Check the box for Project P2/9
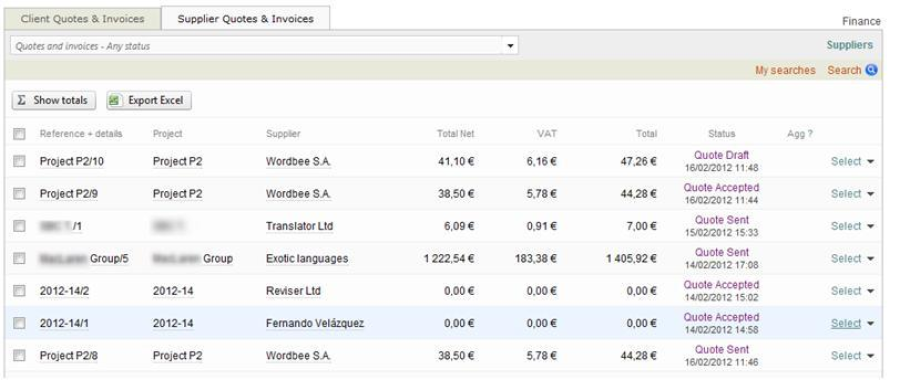The width and height of the screenshot is (900, 380). 20,194
